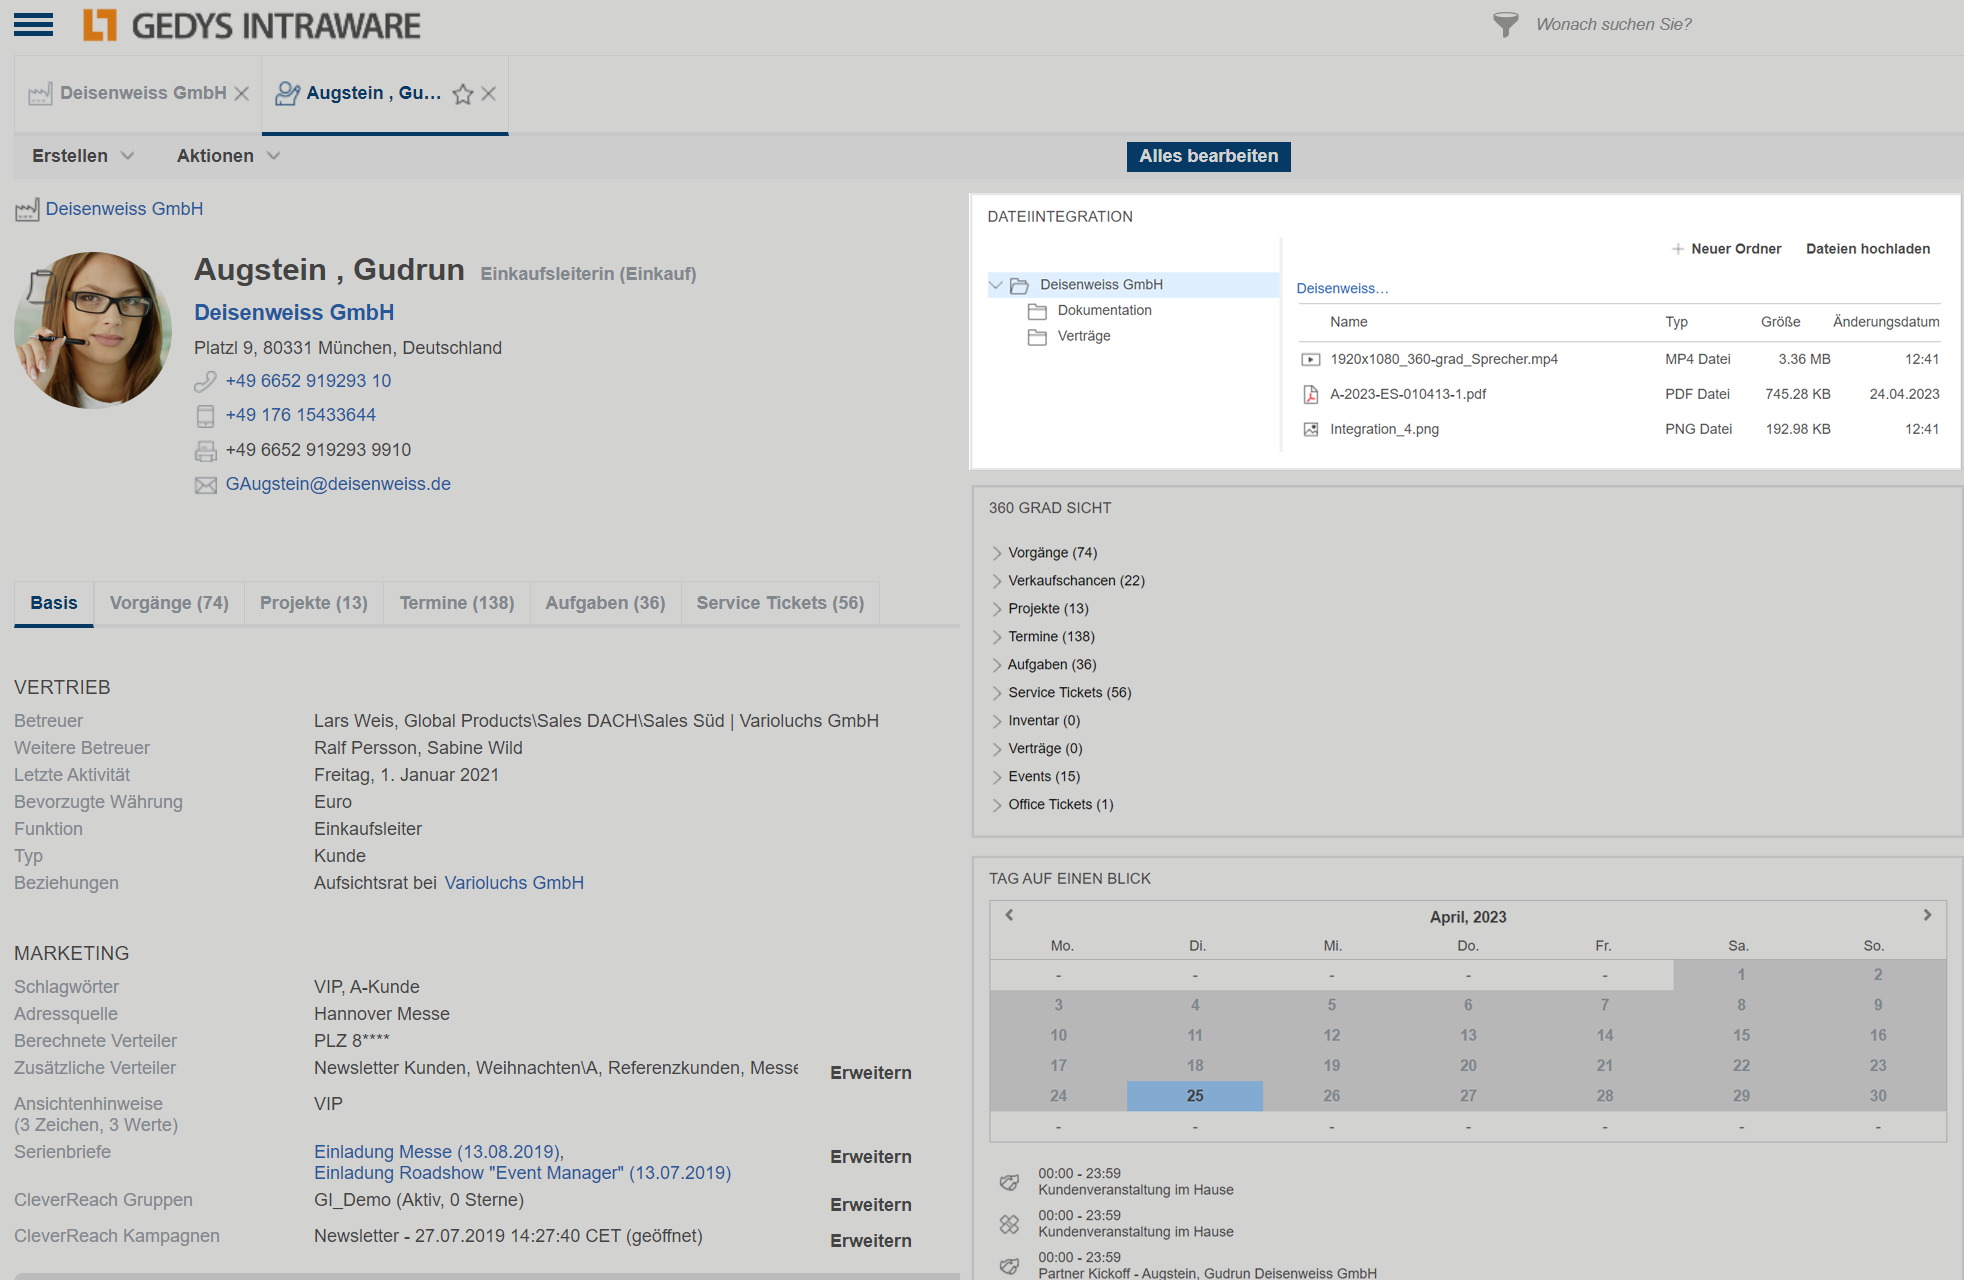Close the Deisenweiss GmbH tab
1964x1280 pixels.
pos(242,93)
